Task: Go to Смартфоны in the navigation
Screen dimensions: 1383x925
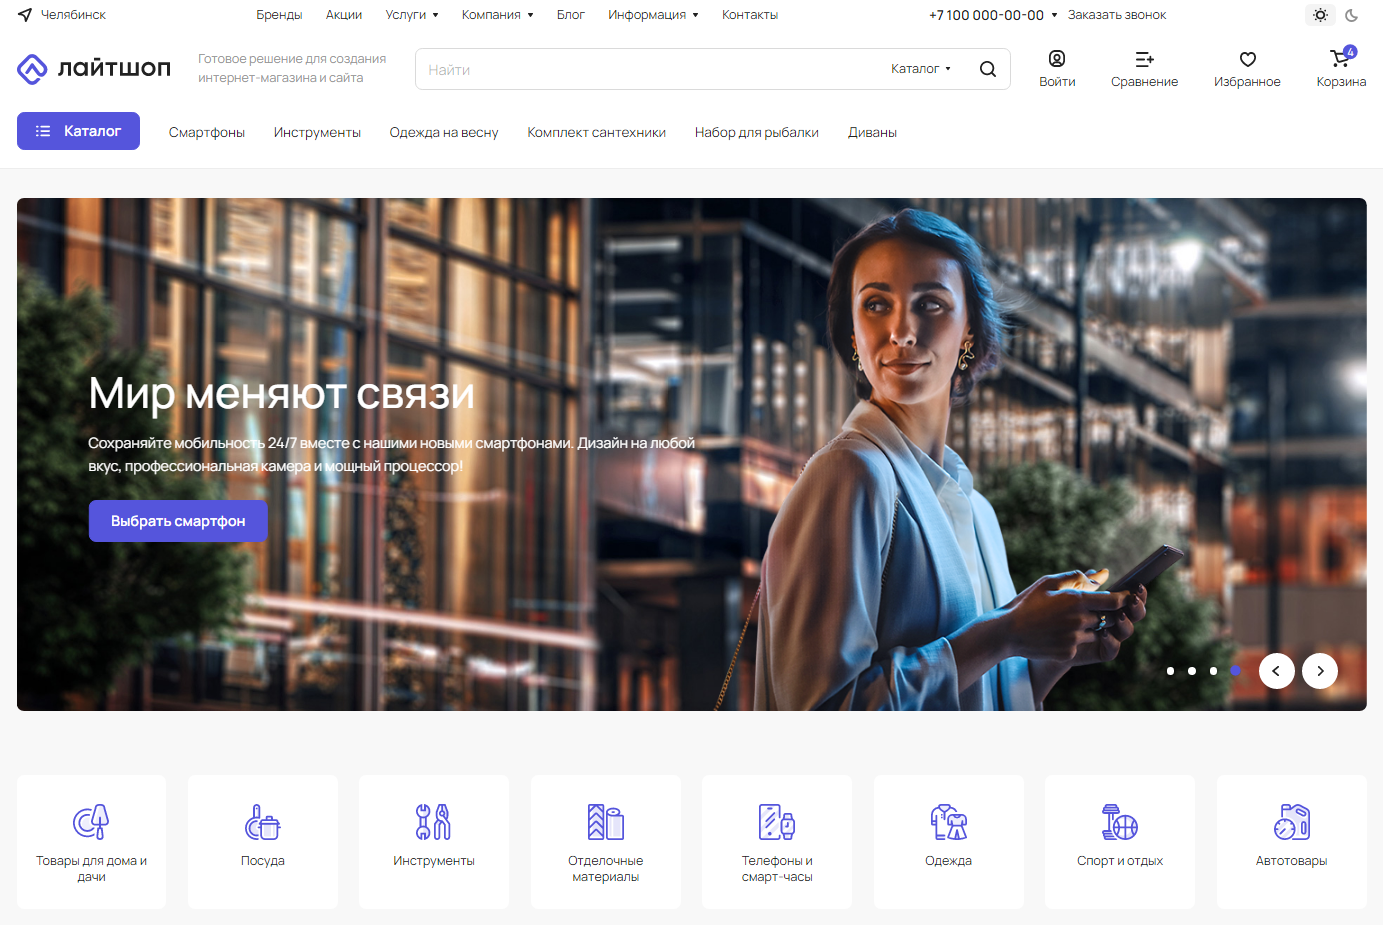Action: coord(207,132)
